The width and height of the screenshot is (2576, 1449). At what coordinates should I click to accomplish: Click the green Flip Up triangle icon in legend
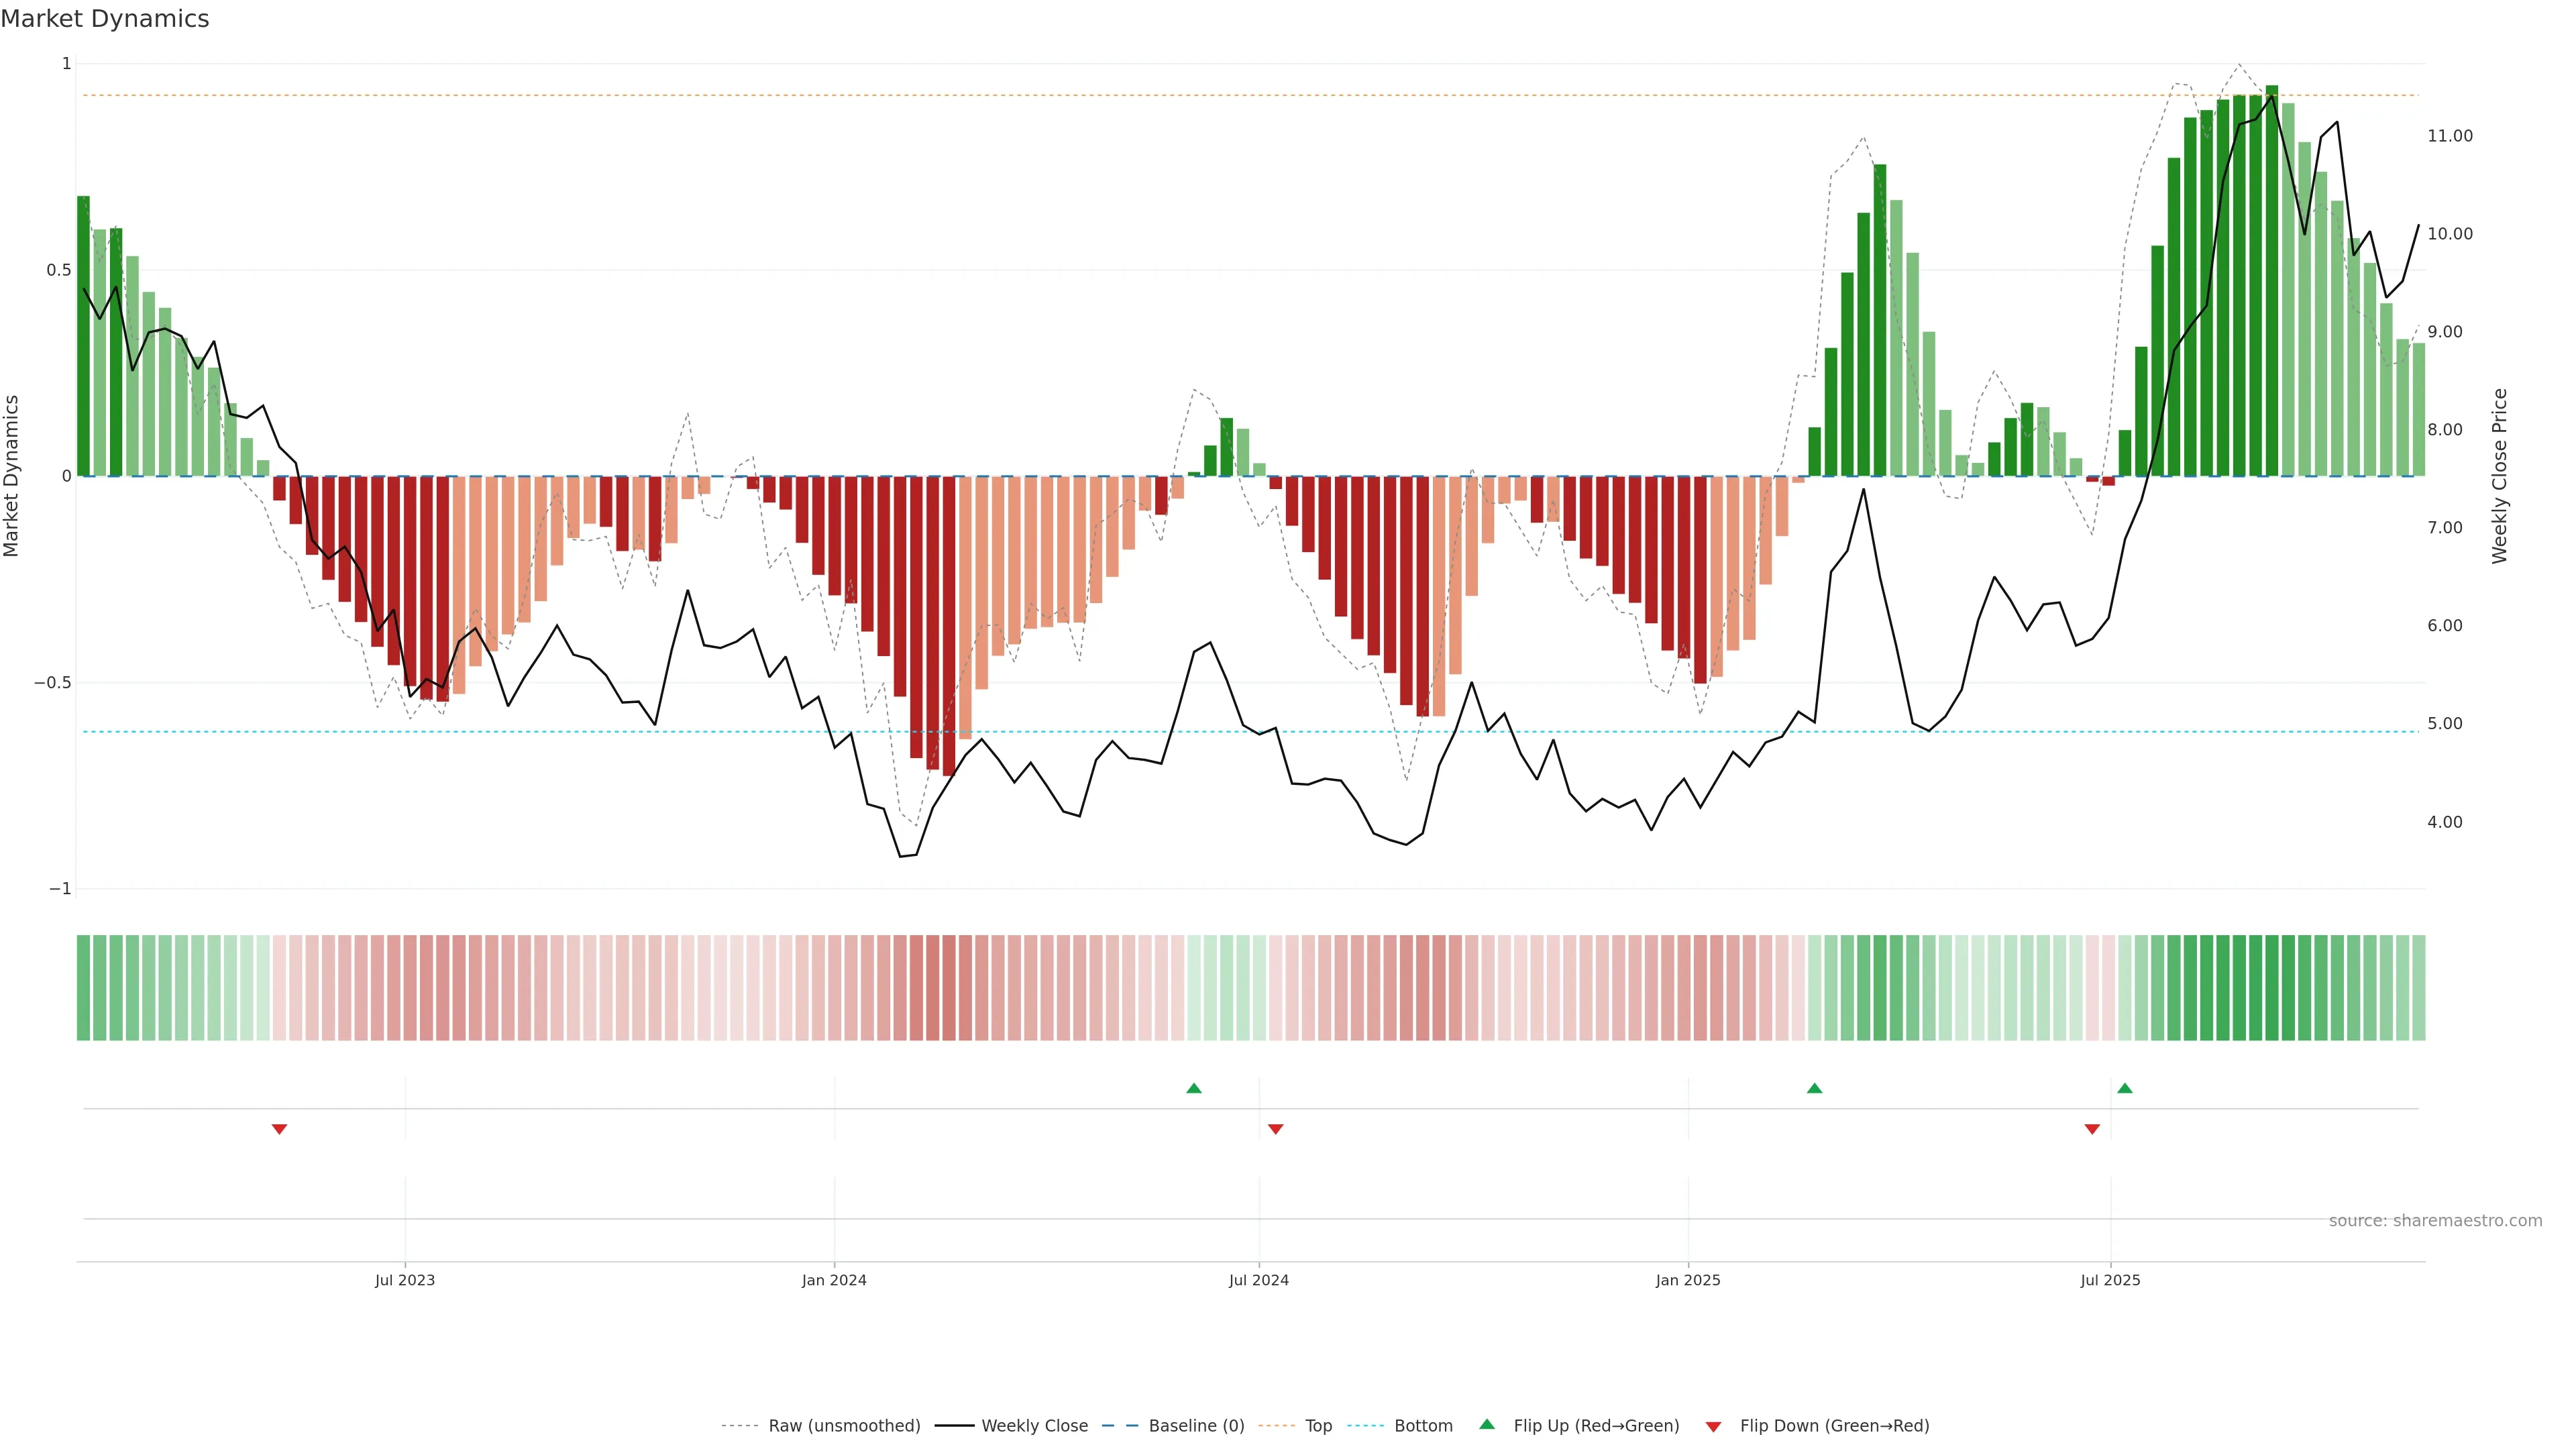tap(1487, 1424)
